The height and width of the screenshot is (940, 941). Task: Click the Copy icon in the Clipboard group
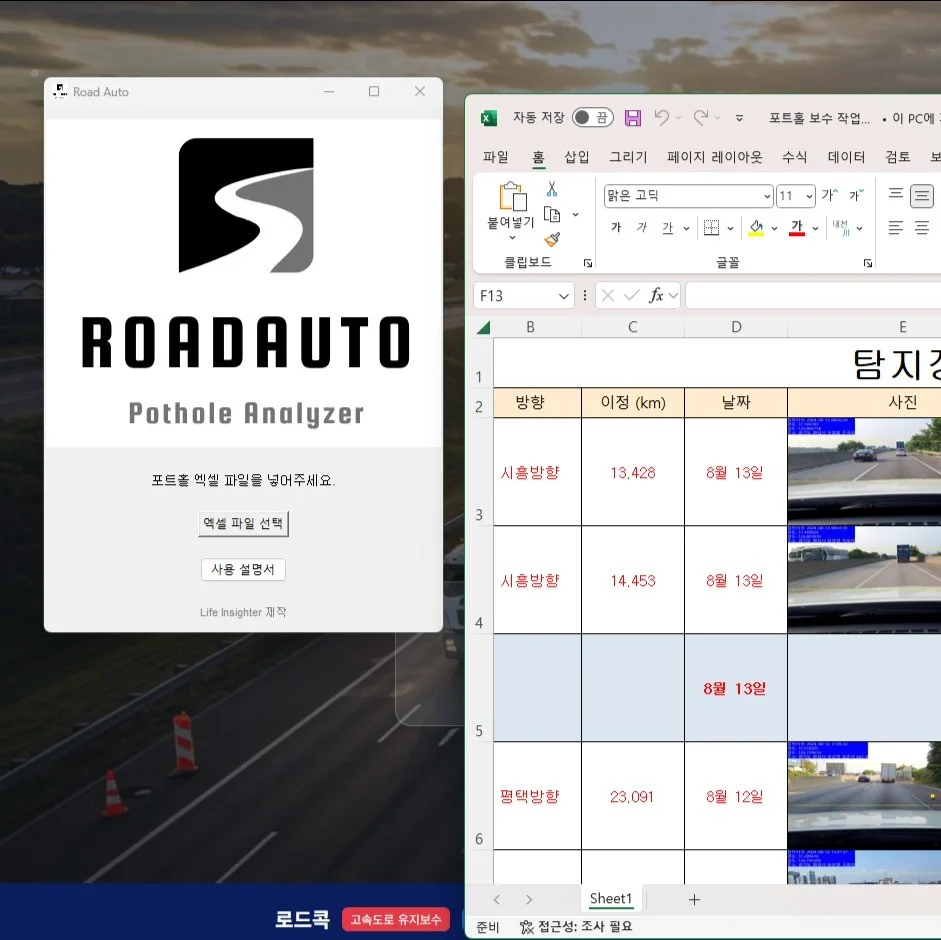553,213
